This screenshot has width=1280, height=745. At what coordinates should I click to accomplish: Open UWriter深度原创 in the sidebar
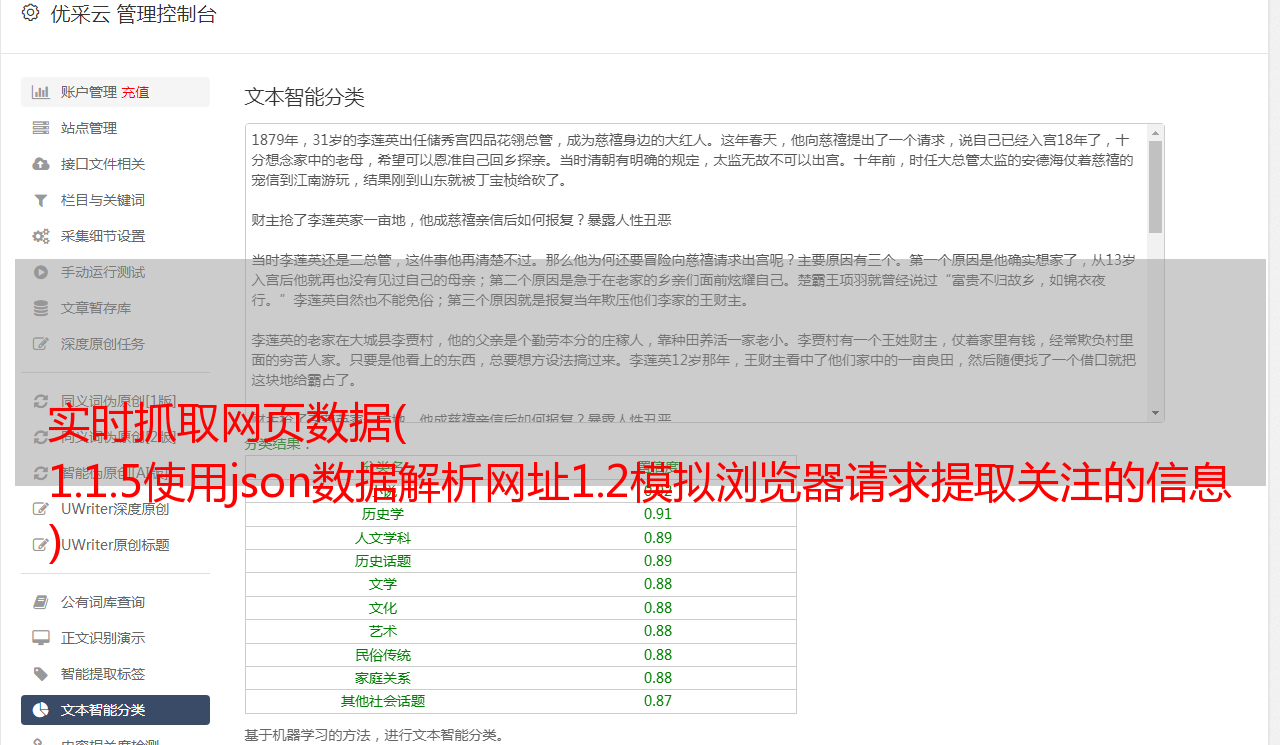coord(115,509)
